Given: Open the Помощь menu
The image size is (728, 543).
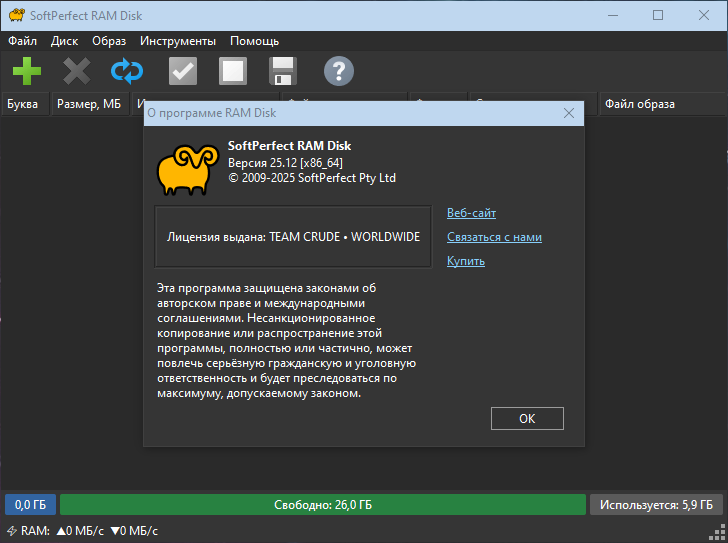Looking at the screenshot, I should pyautogui.click(x=254, y=41).
